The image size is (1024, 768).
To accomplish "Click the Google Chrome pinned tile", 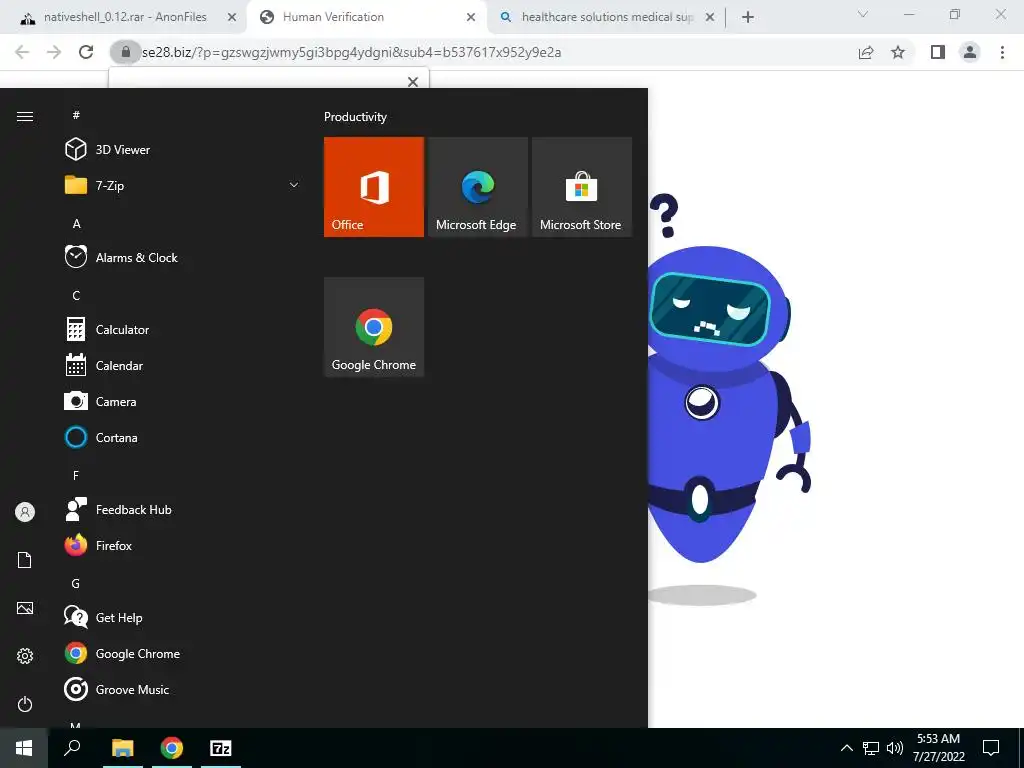I will pyautogui.click(x=374, y=327).
